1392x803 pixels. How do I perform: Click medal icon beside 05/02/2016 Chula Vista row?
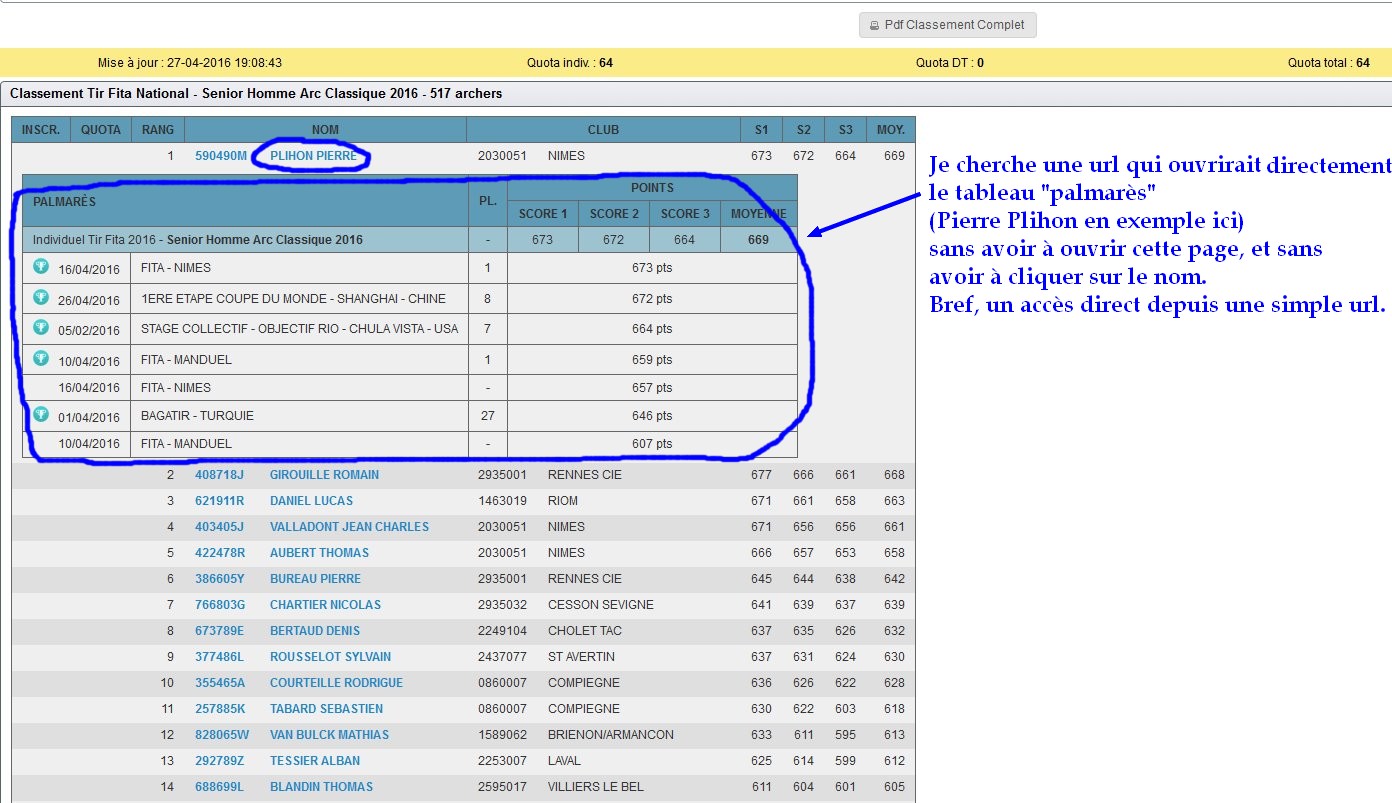[41, 327]
